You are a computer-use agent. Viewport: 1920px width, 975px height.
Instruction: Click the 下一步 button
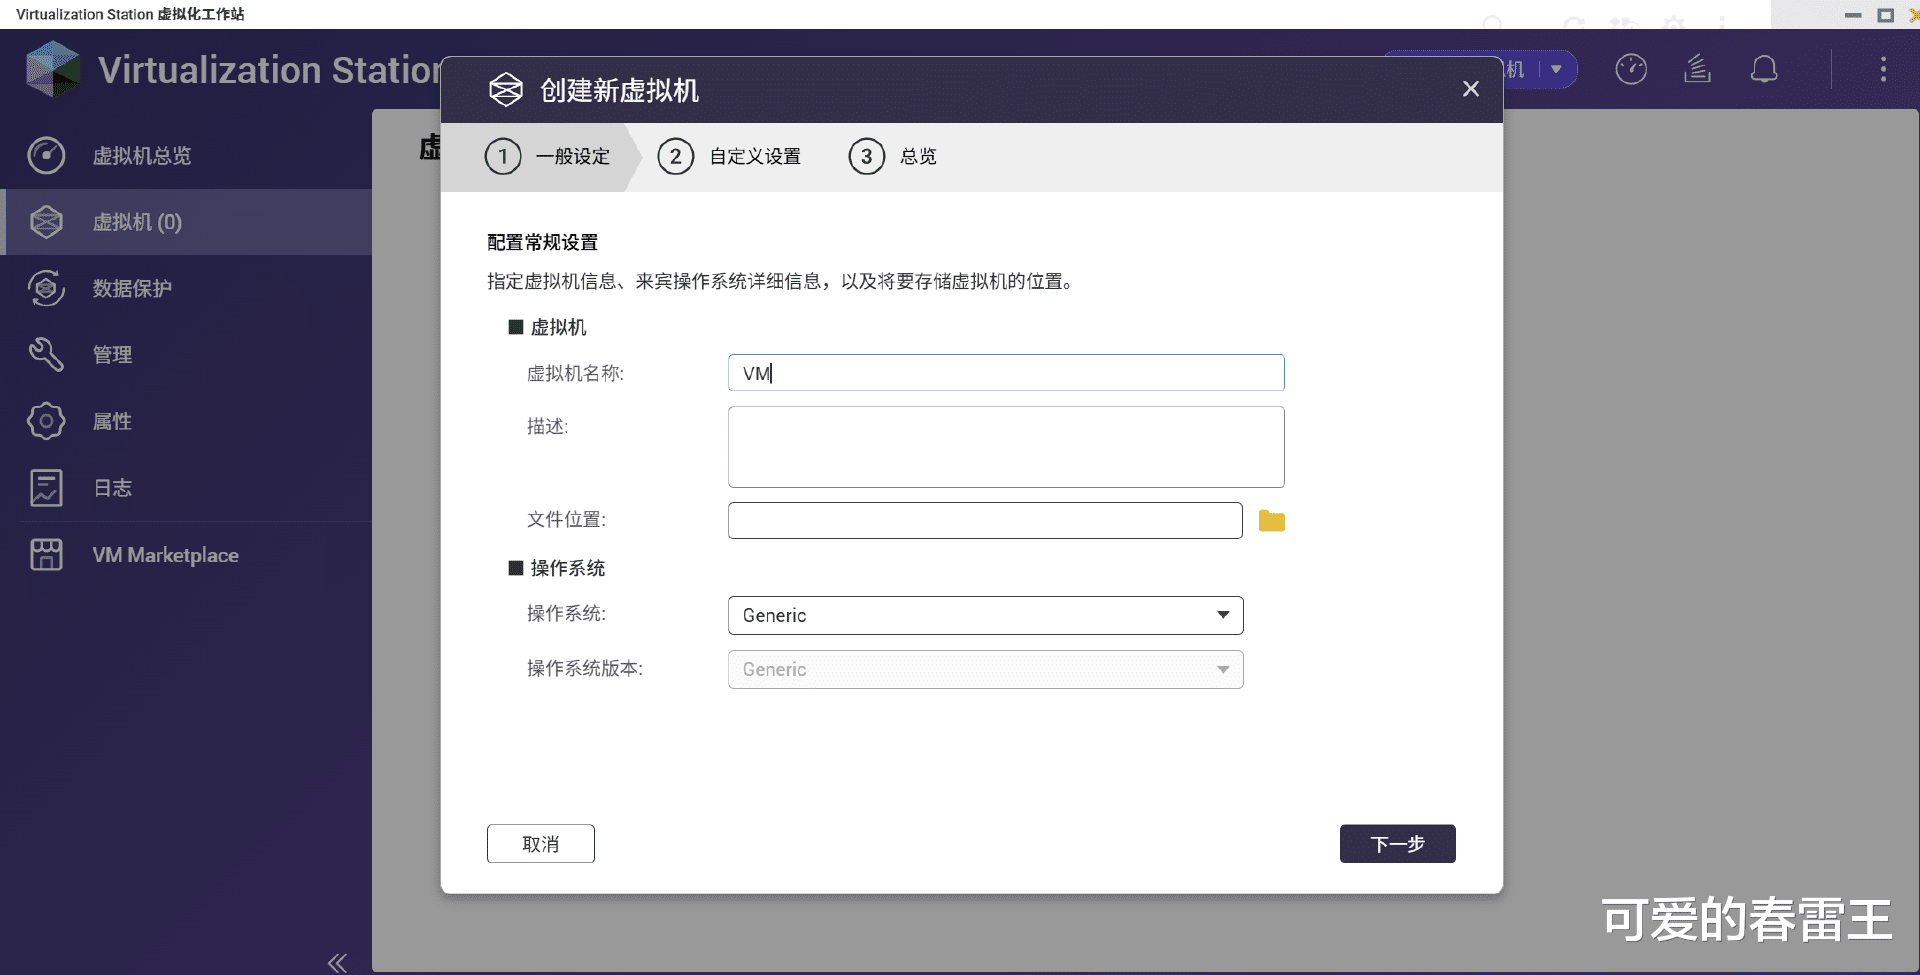pos(1397,843)
